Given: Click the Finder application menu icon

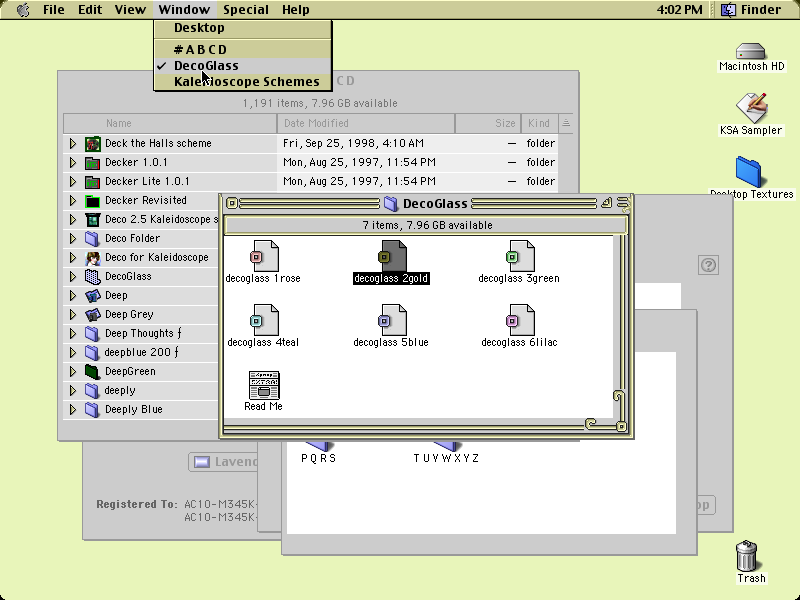Looking at the screenshot, I should [x=728, y=10].
